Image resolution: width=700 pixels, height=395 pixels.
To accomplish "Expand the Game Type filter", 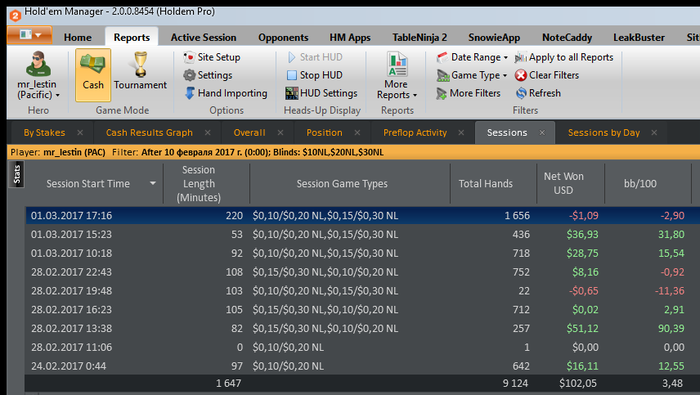I will (x=472, y=75).
